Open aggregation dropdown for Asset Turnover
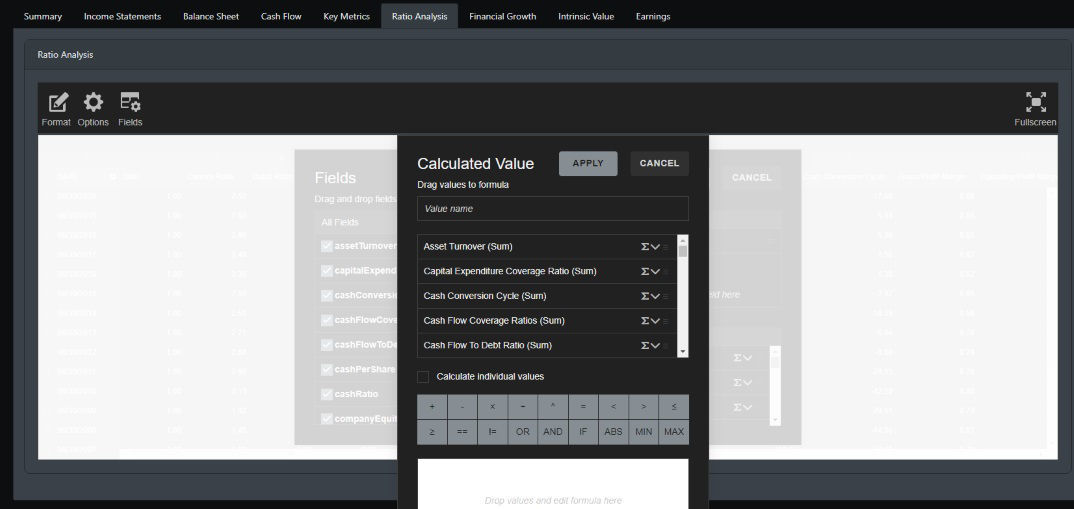Image resolution: width=1074 pixels, height=509 pixels. pos(650,247)
